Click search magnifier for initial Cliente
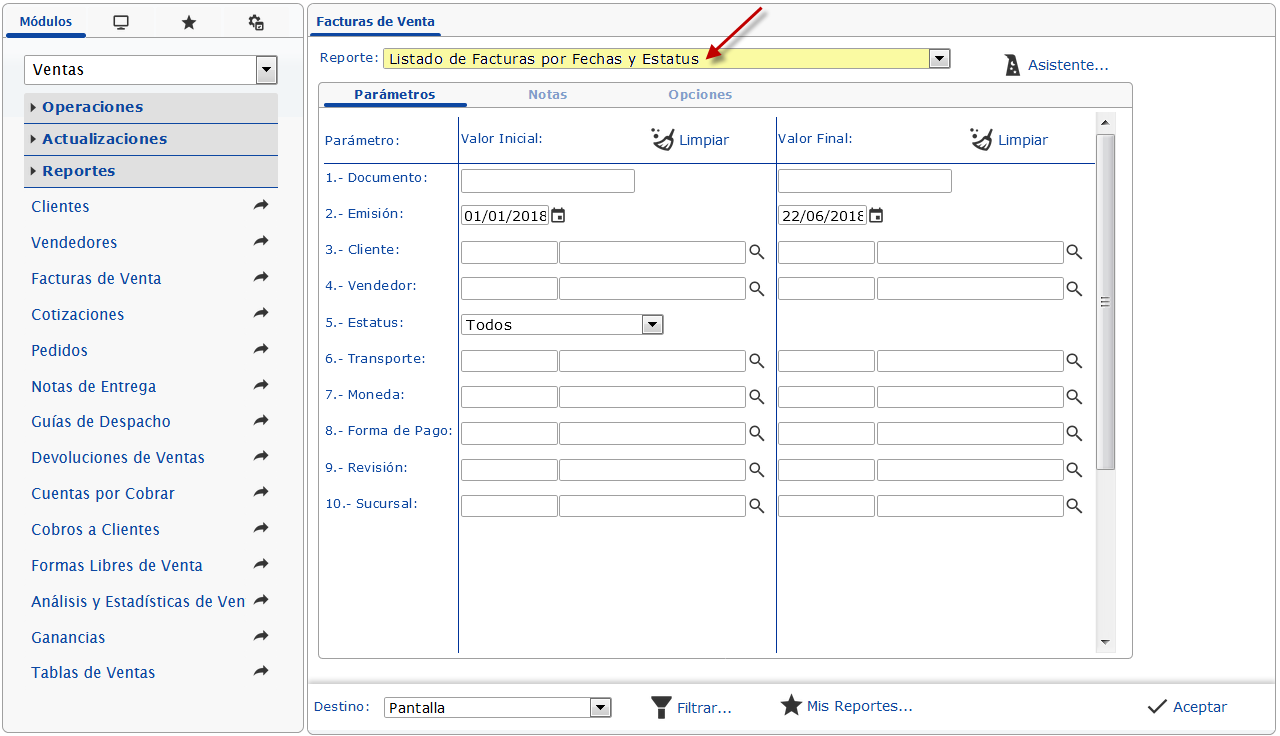The image size is (1280, 736). point(757,252)
